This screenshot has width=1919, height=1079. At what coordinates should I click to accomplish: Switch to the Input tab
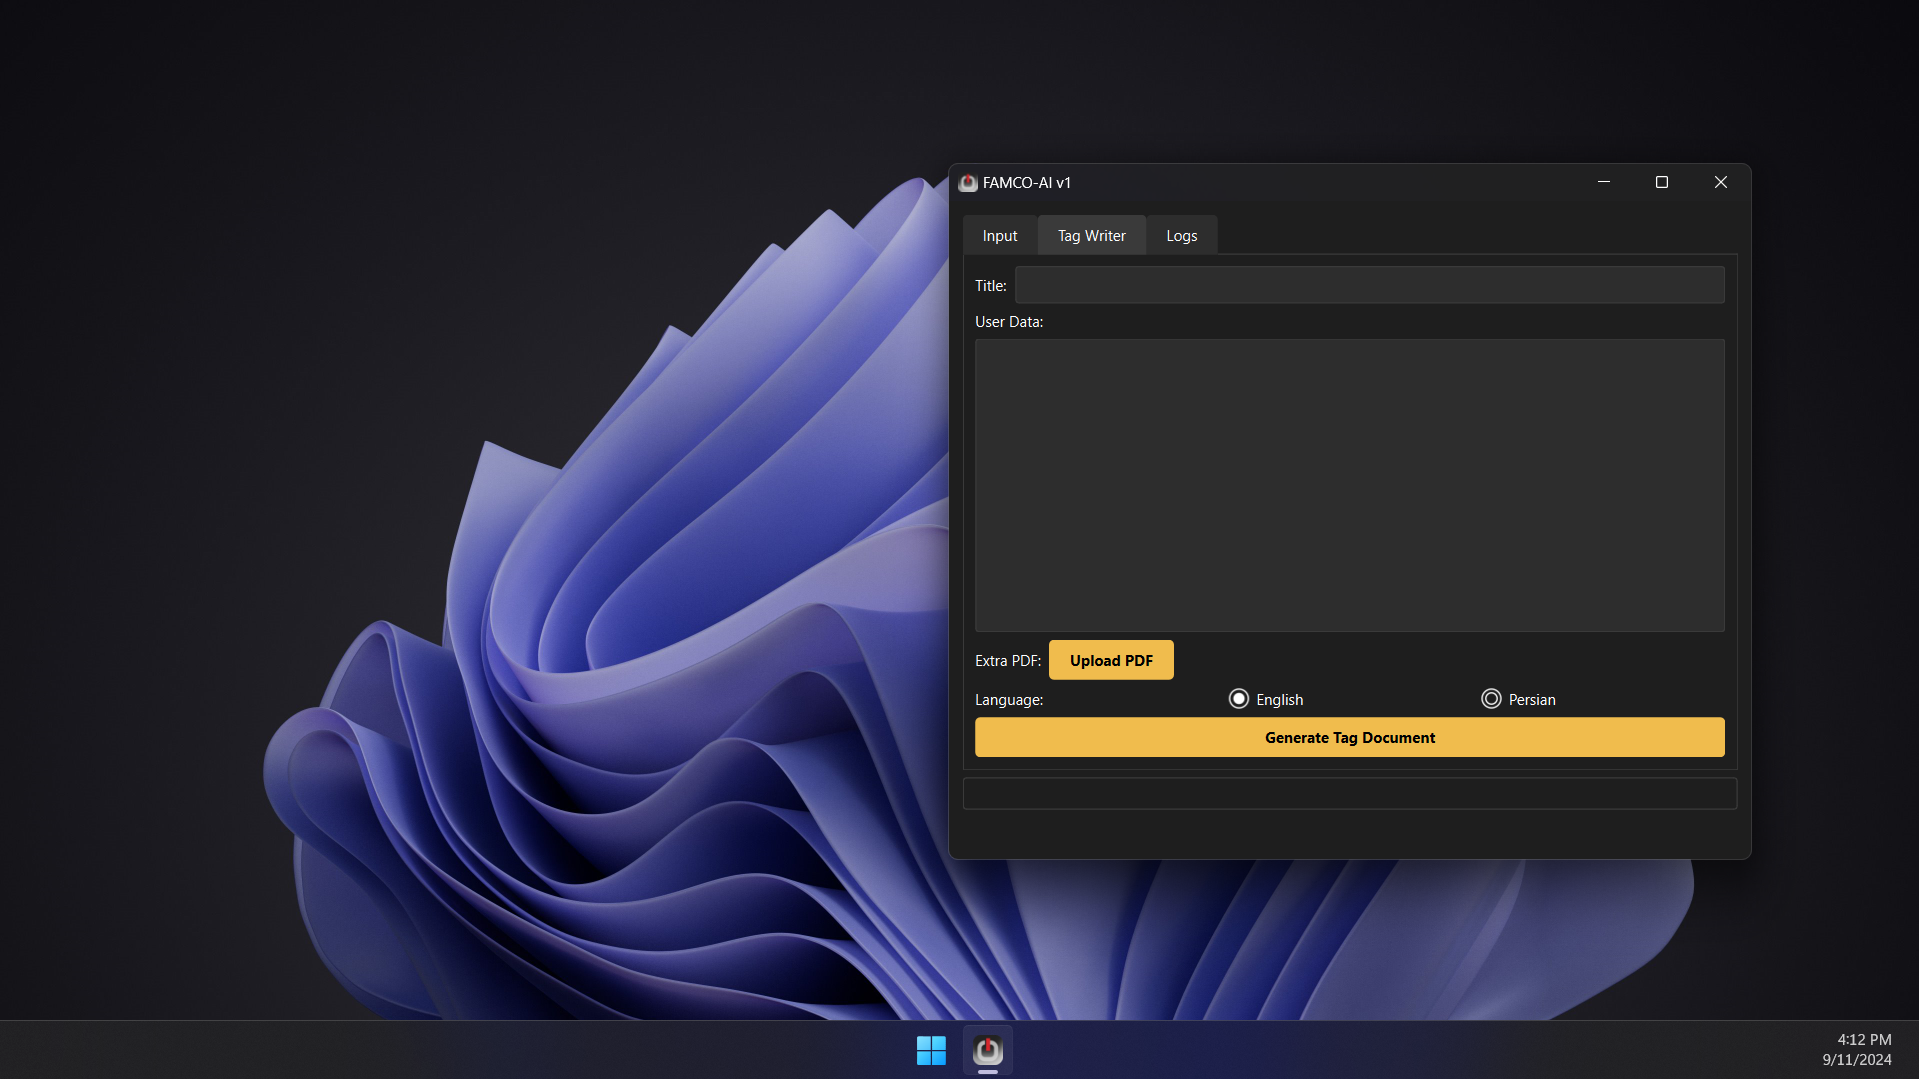click(999, 236)
